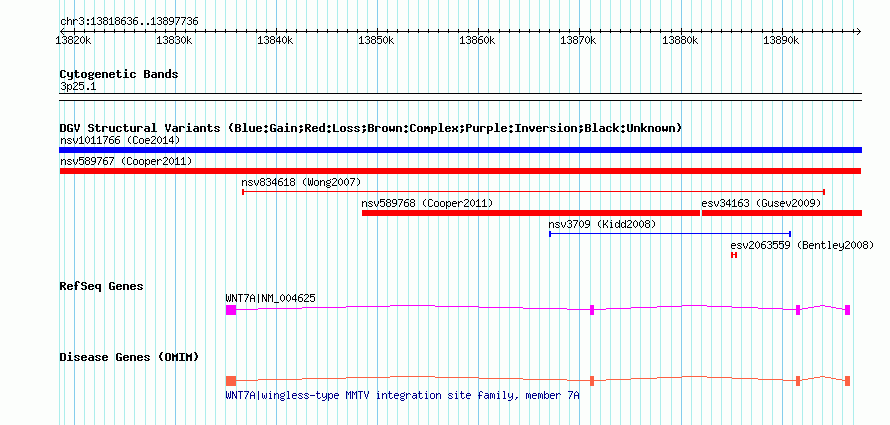Screen dimensions: 890x425
Task: Click the 13870k ruler tick label
Action: (x=579, y=40)
